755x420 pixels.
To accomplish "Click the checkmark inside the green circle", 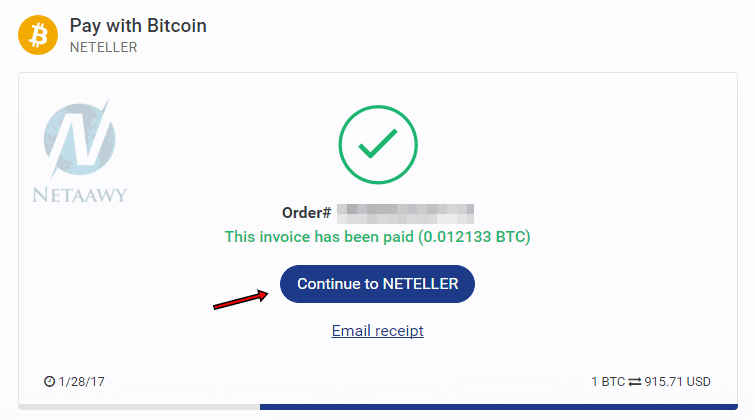I will point(378,144).
